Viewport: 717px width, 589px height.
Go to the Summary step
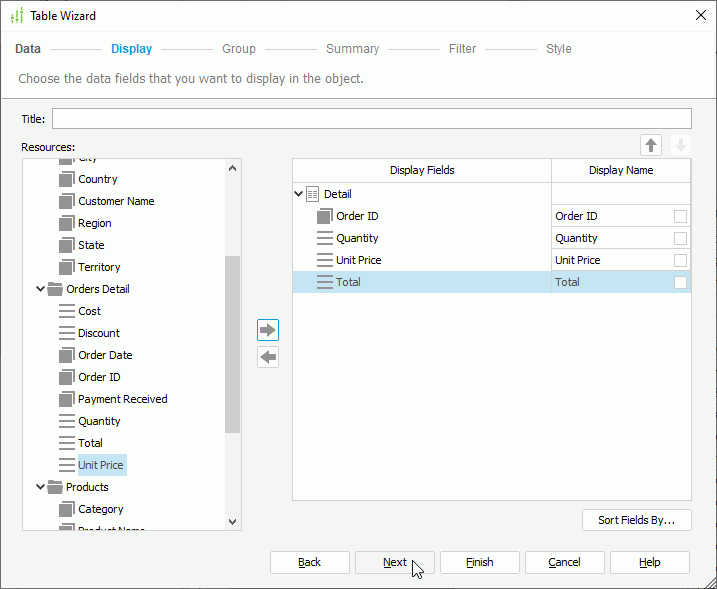(x=353, y=49)
